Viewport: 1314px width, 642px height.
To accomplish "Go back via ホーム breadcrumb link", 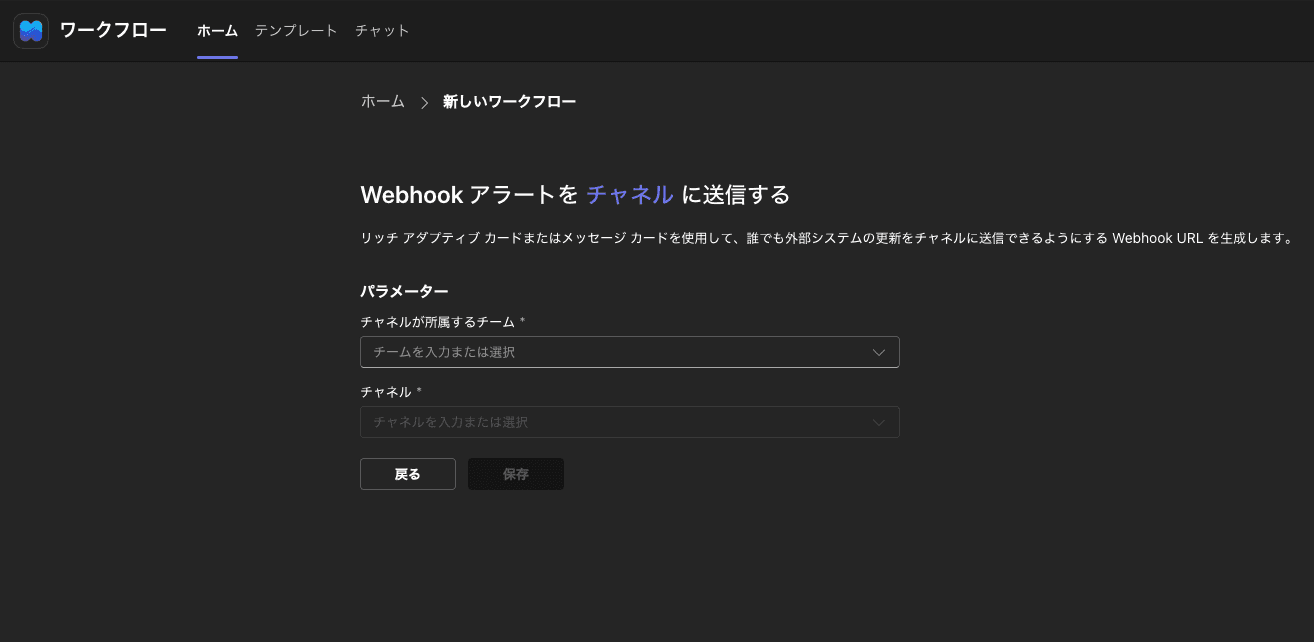I will pos(383,102).
